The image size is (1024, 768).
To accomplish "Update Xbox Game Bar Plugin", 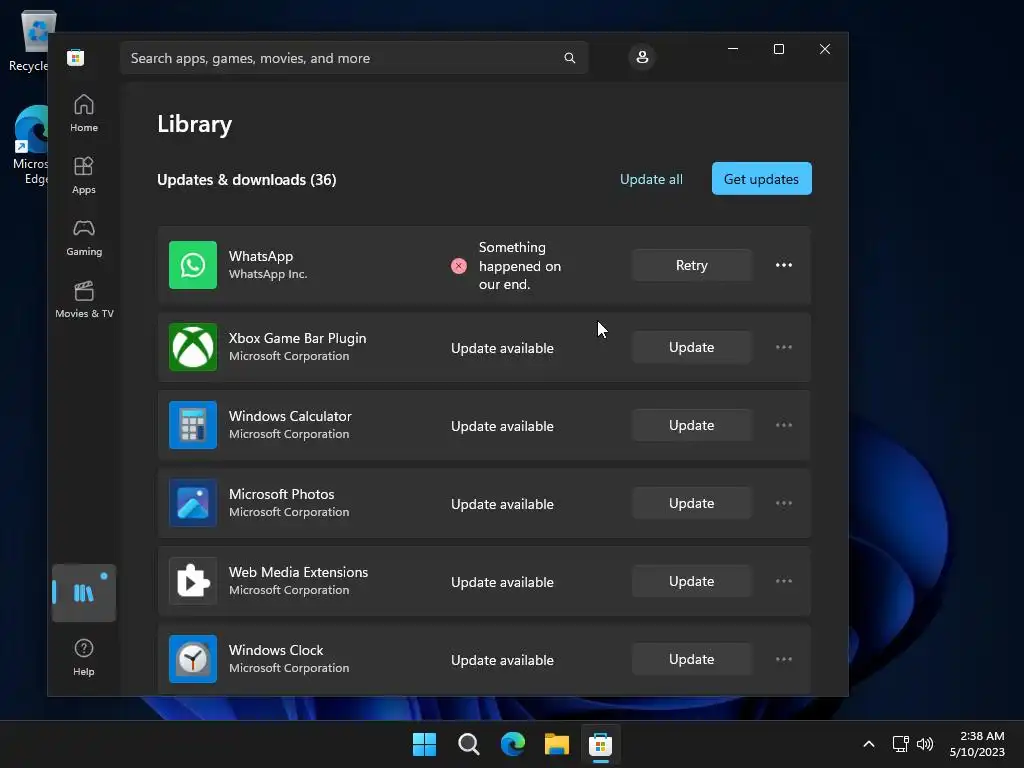I will pos(692,347).
